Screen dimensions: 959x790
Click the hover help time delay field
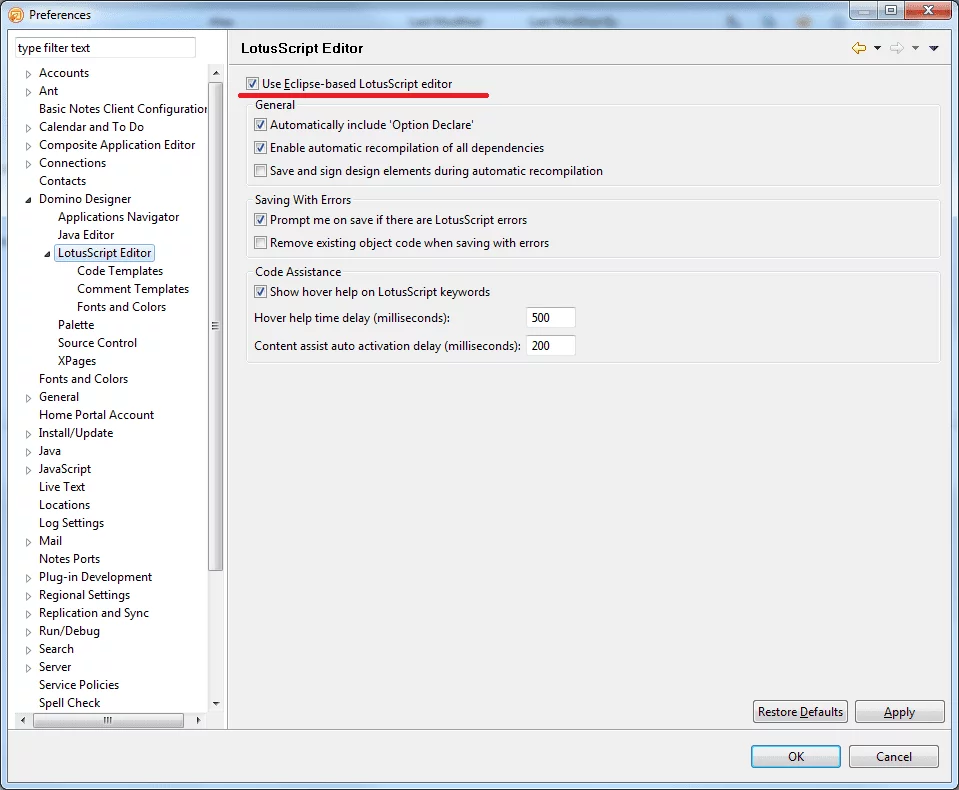click(x=550, y=318)
